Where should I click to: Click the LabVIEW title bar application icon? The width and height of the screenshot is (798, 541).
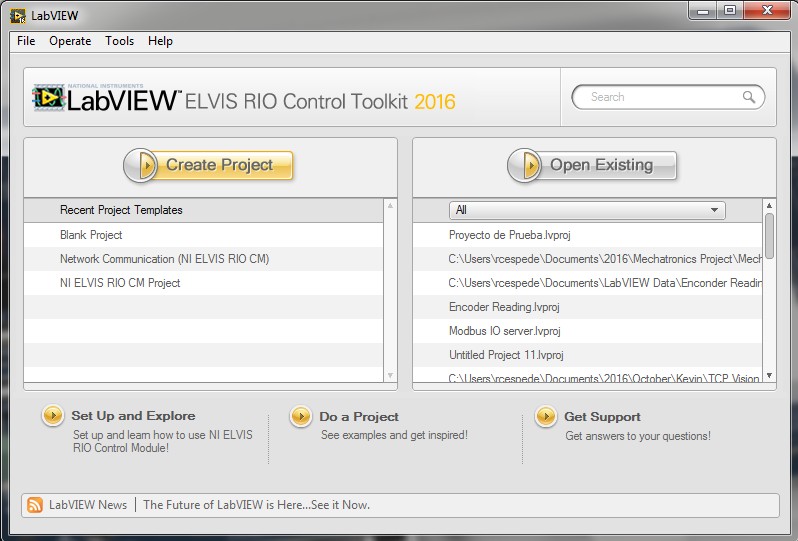(x=18, y=15)
